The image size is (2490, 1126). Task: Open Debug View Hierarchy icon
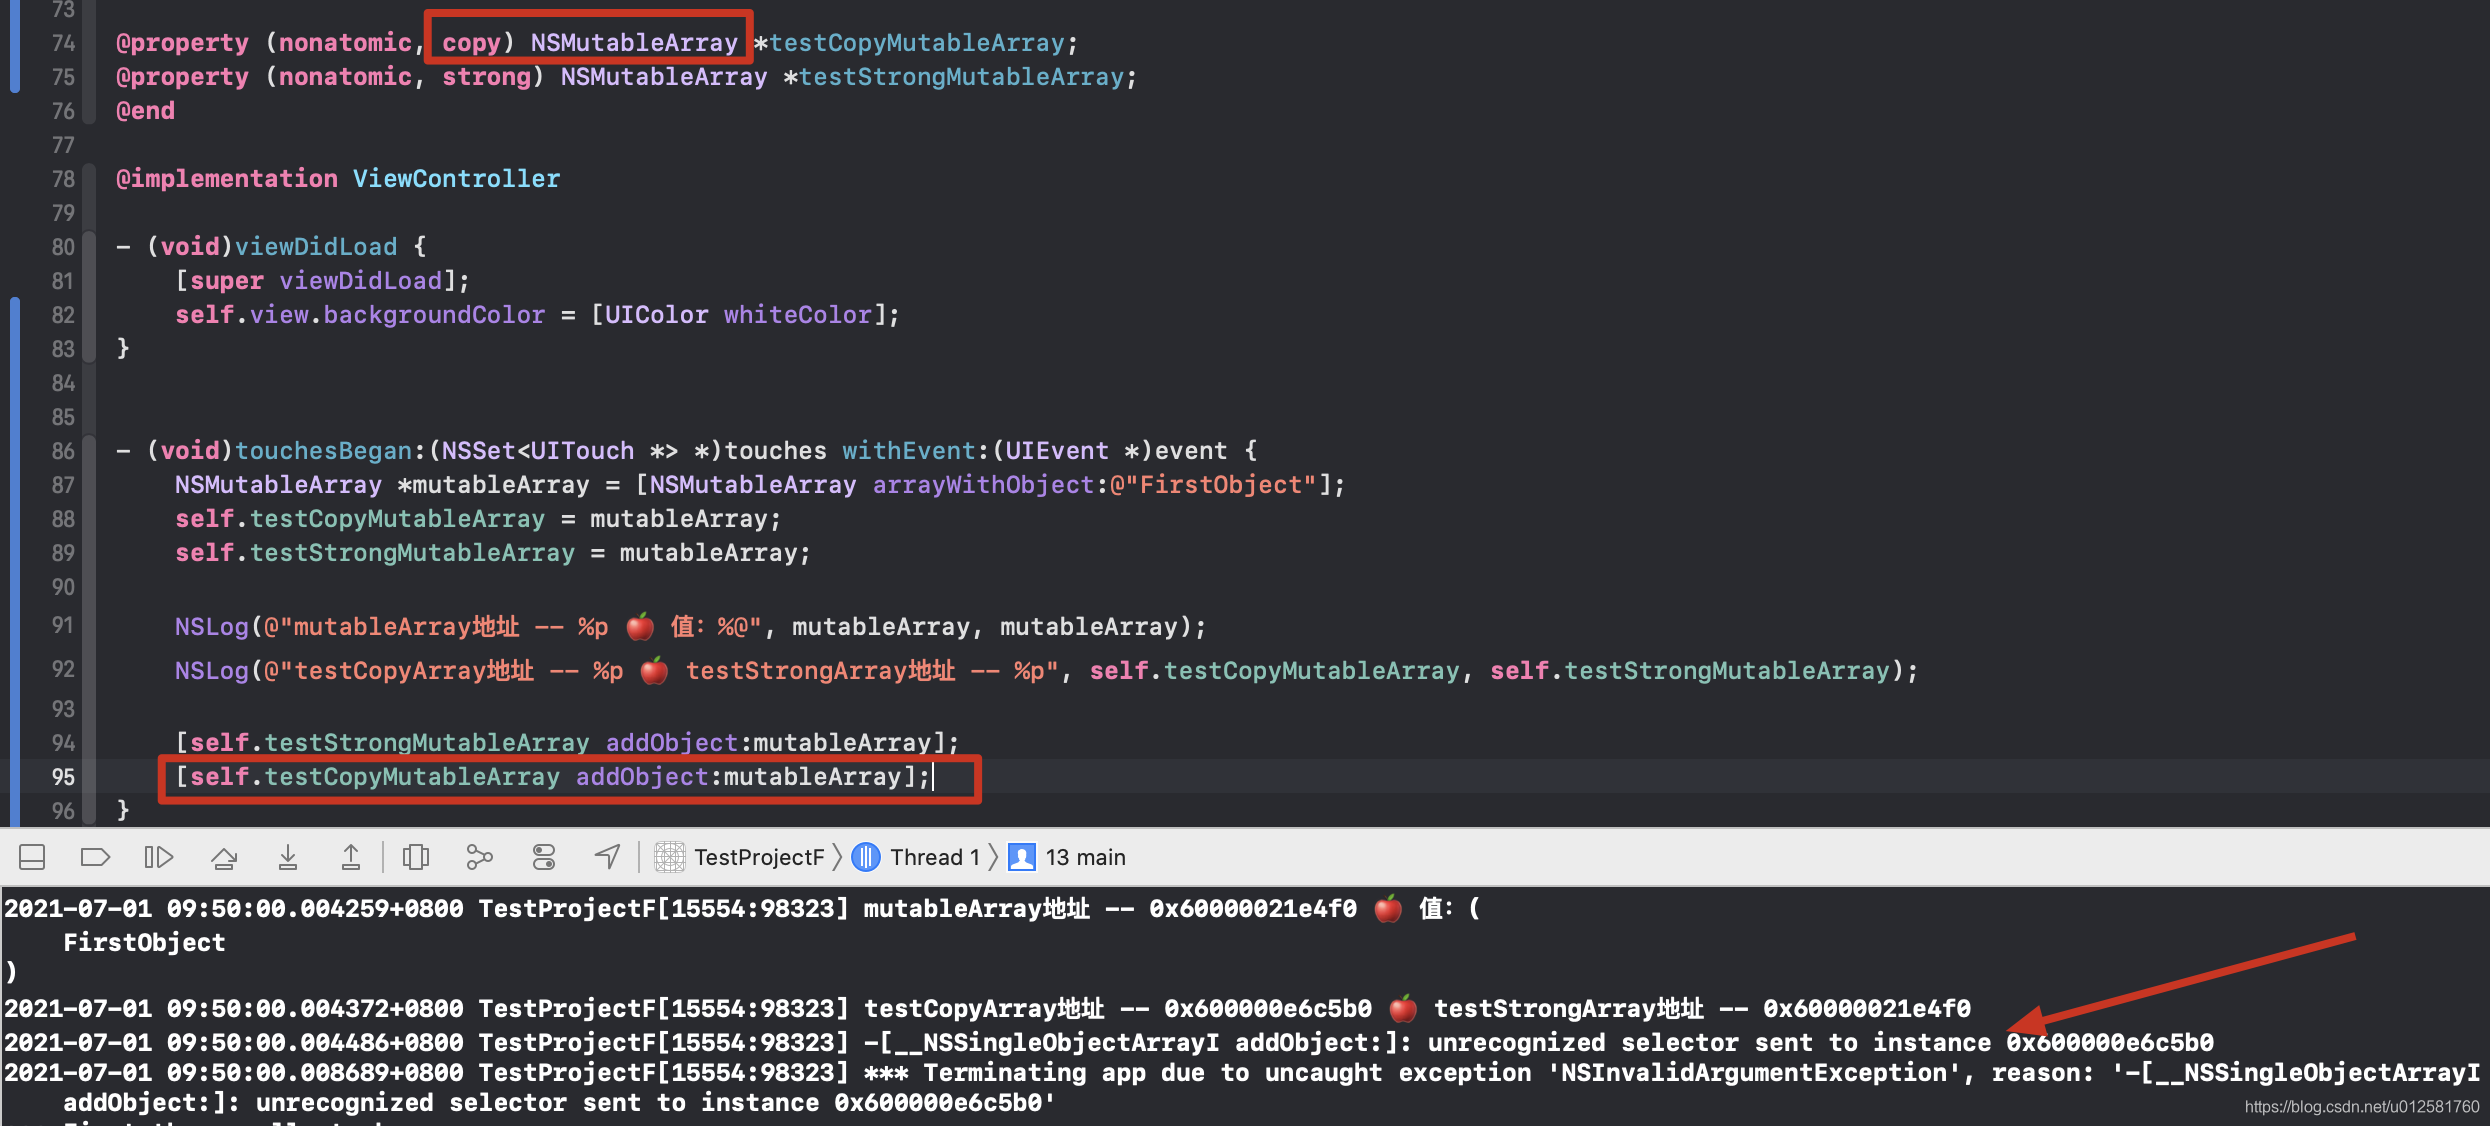click(x=416, y=857)
